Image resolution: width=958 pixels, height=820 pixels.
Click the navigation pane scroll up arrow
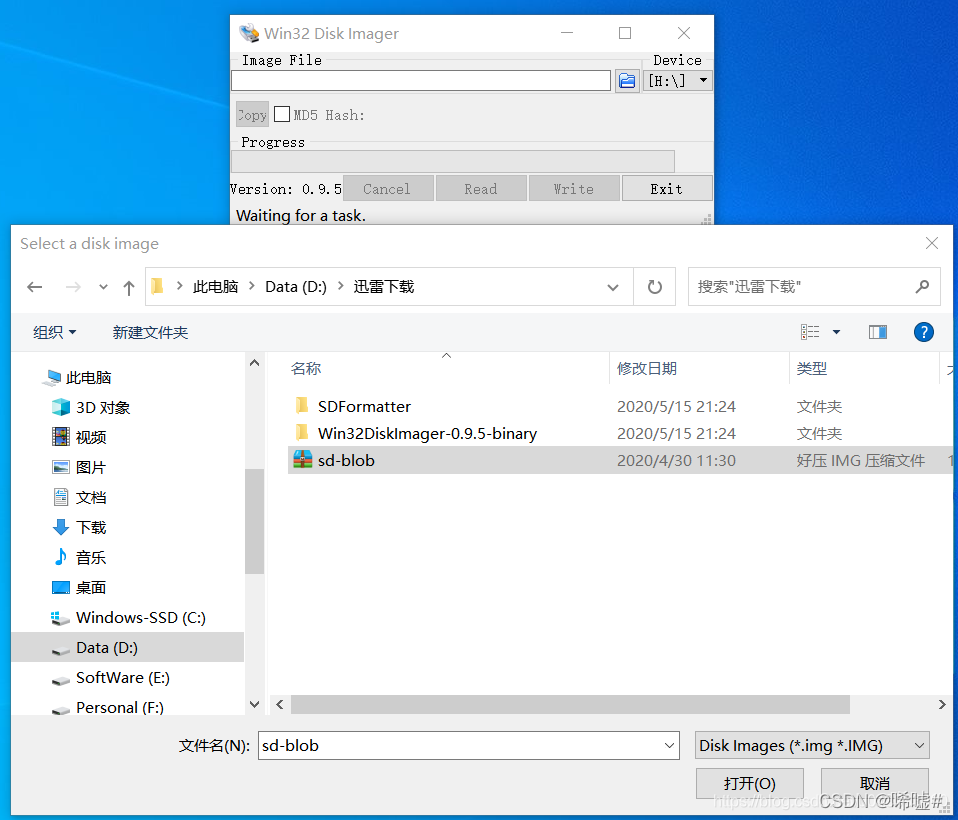254,363
